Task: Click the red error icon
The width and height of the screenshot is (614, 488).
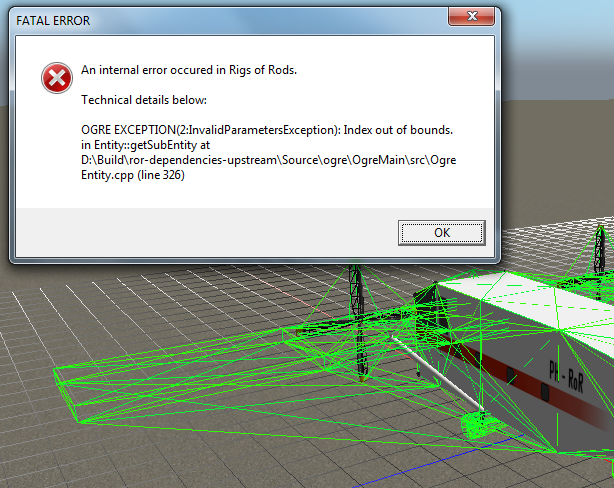Action: coord(57,78)
